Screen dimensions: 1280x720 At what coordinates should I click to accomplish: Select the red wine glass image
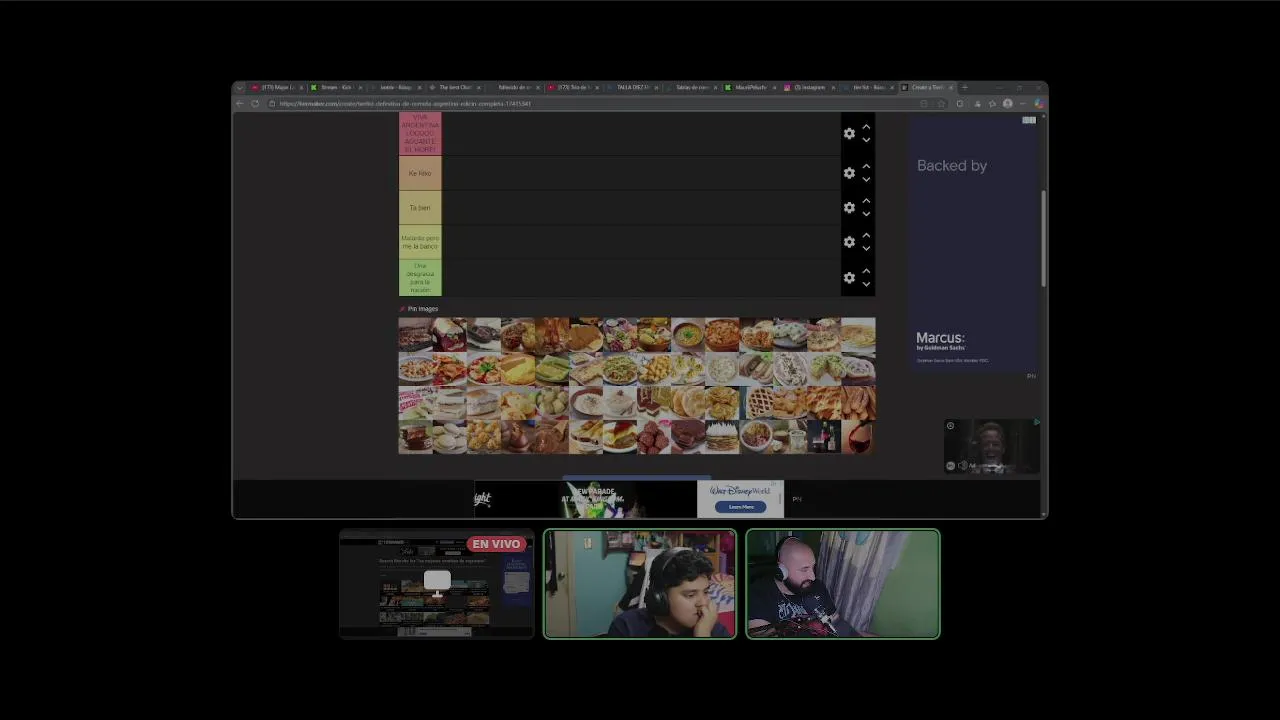(858, 436)
